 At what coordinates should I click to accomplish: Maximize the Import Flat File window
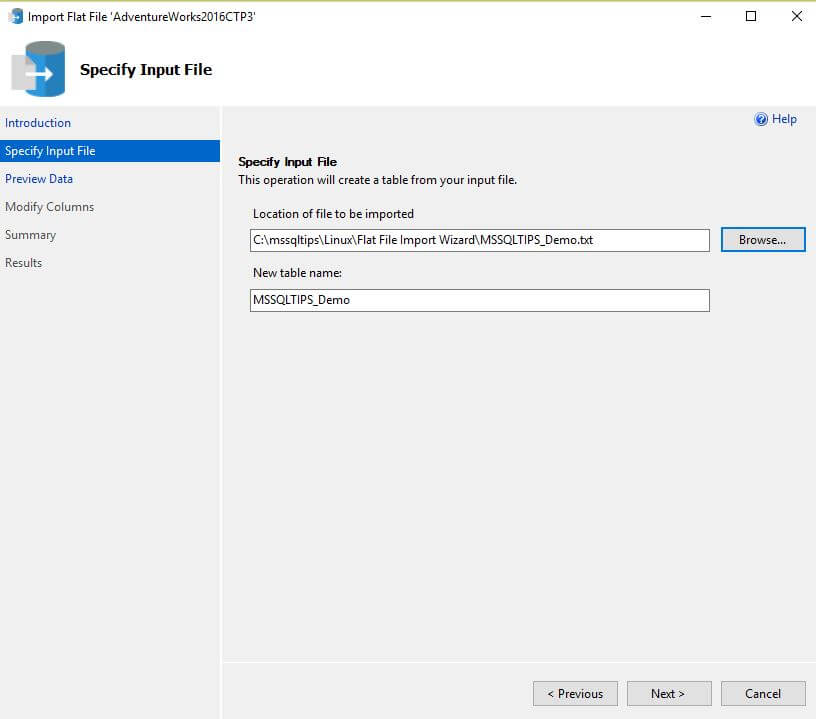(751, 16)
